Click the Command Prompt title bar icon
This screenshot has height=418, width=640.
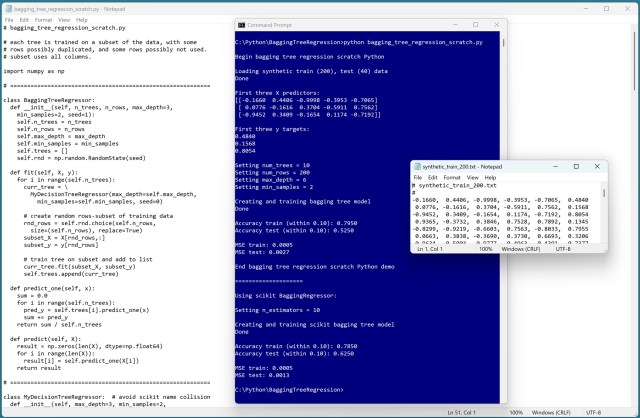pyautogui.click(x=241, y=25)
